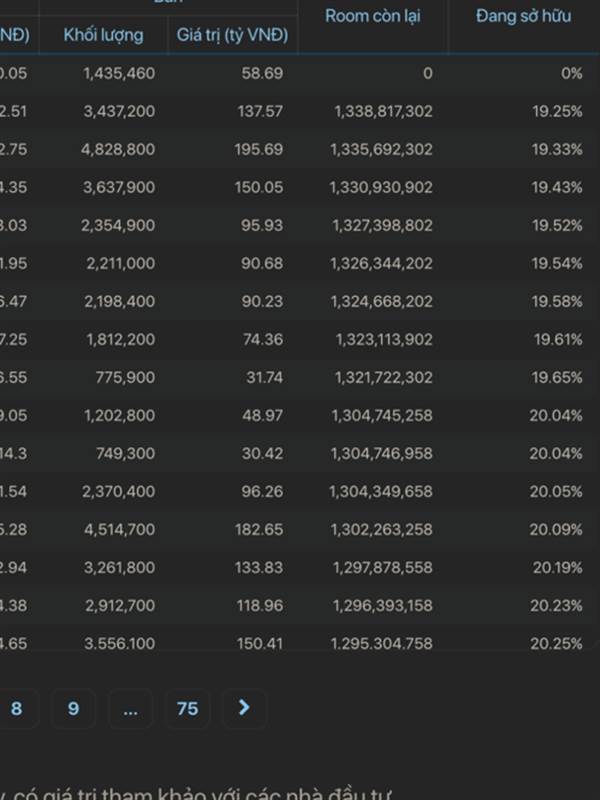Click ownership cell showing 20.19%

(557, 567)
